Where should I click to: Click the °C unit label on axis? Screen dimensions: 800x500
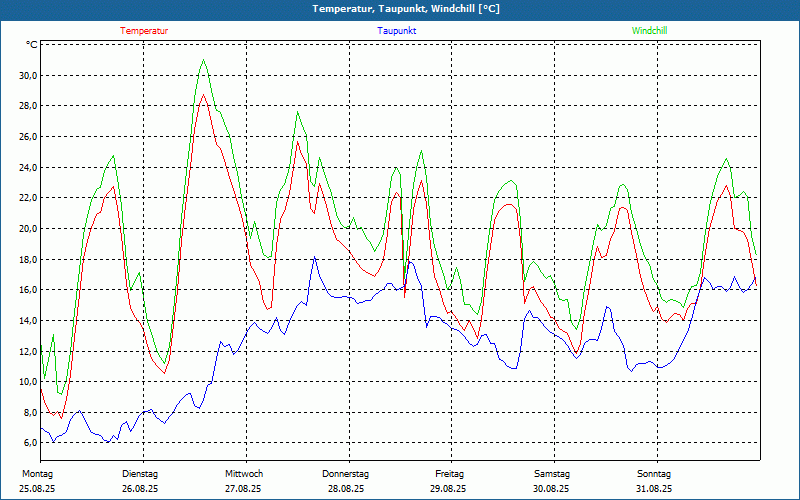click(32, 45)
